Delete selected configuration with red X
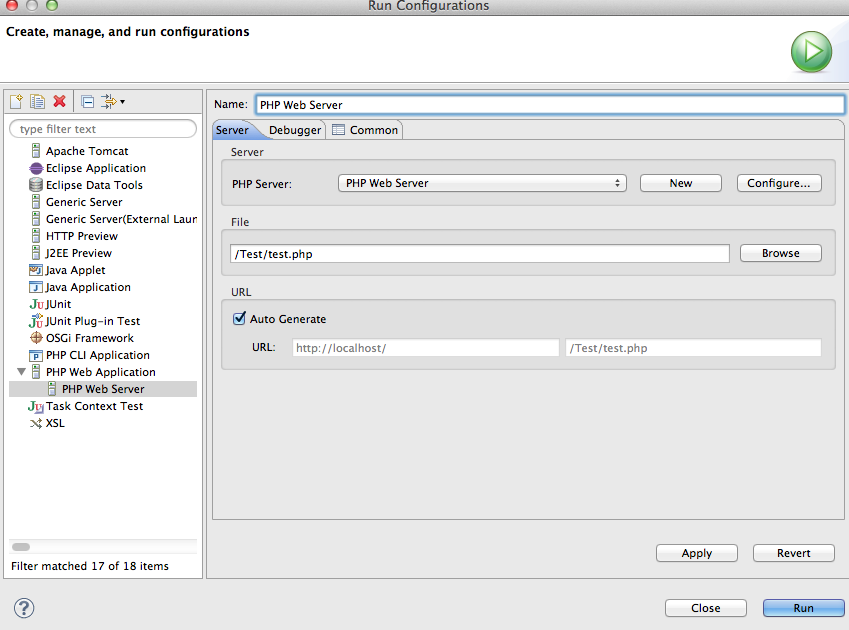The image size is (849, 630). pos(60,101)
